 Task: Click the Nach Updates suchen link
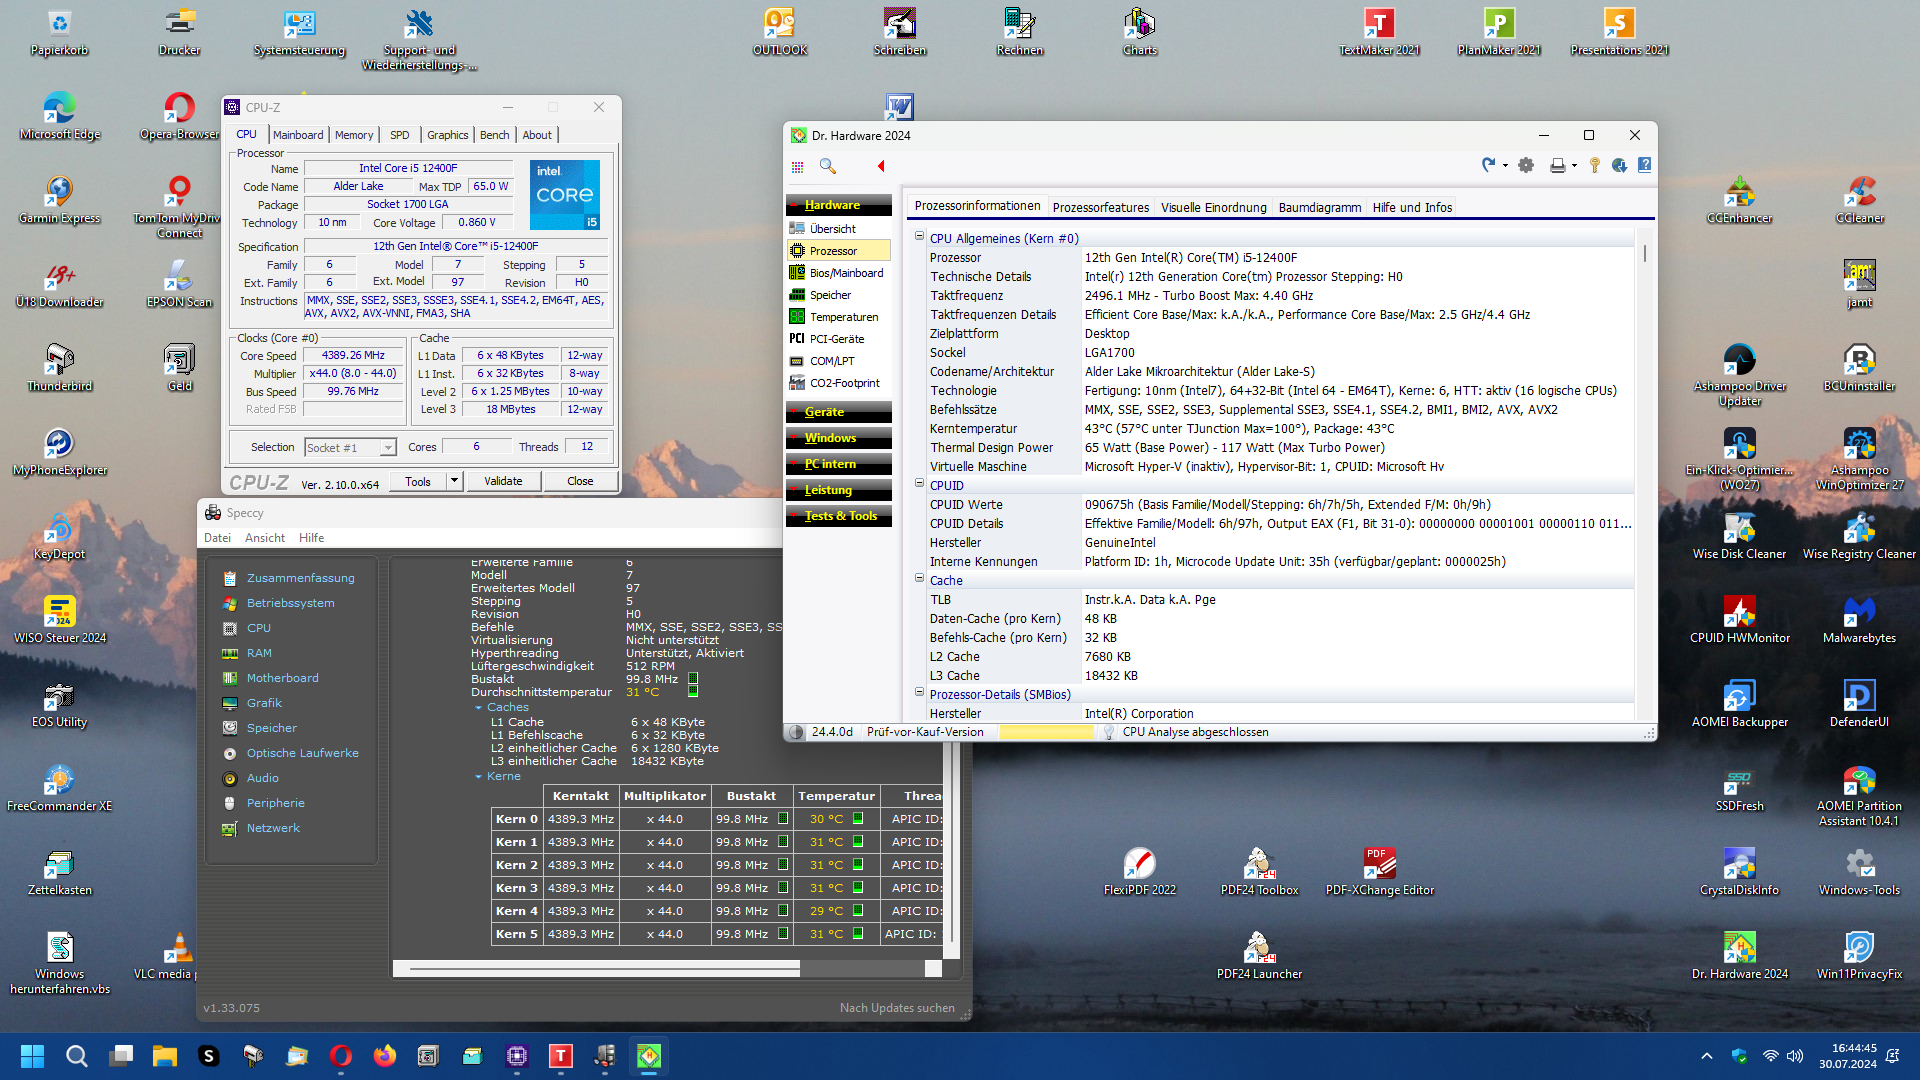click(x=897, y=1008)
